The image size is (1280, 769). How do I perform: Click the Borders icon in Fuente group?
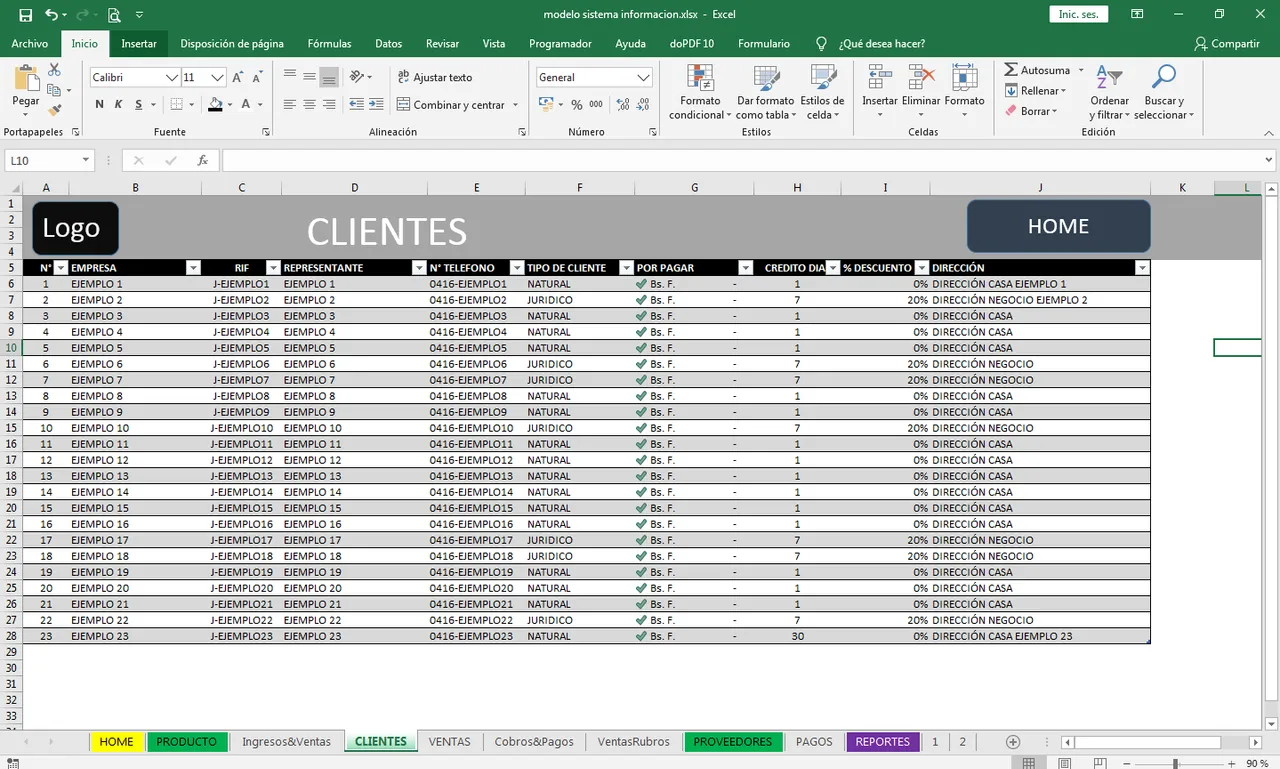tap(177, 104)
